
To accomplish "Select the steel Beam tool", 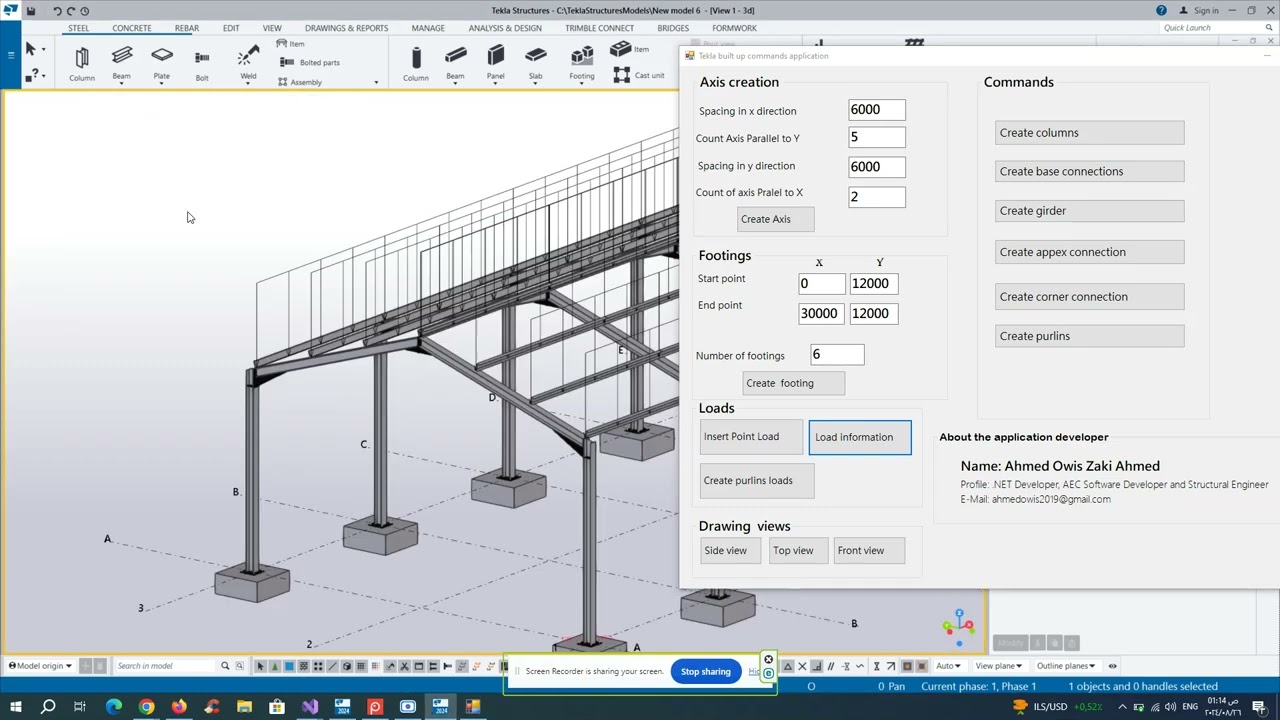I will pos(122,59).
